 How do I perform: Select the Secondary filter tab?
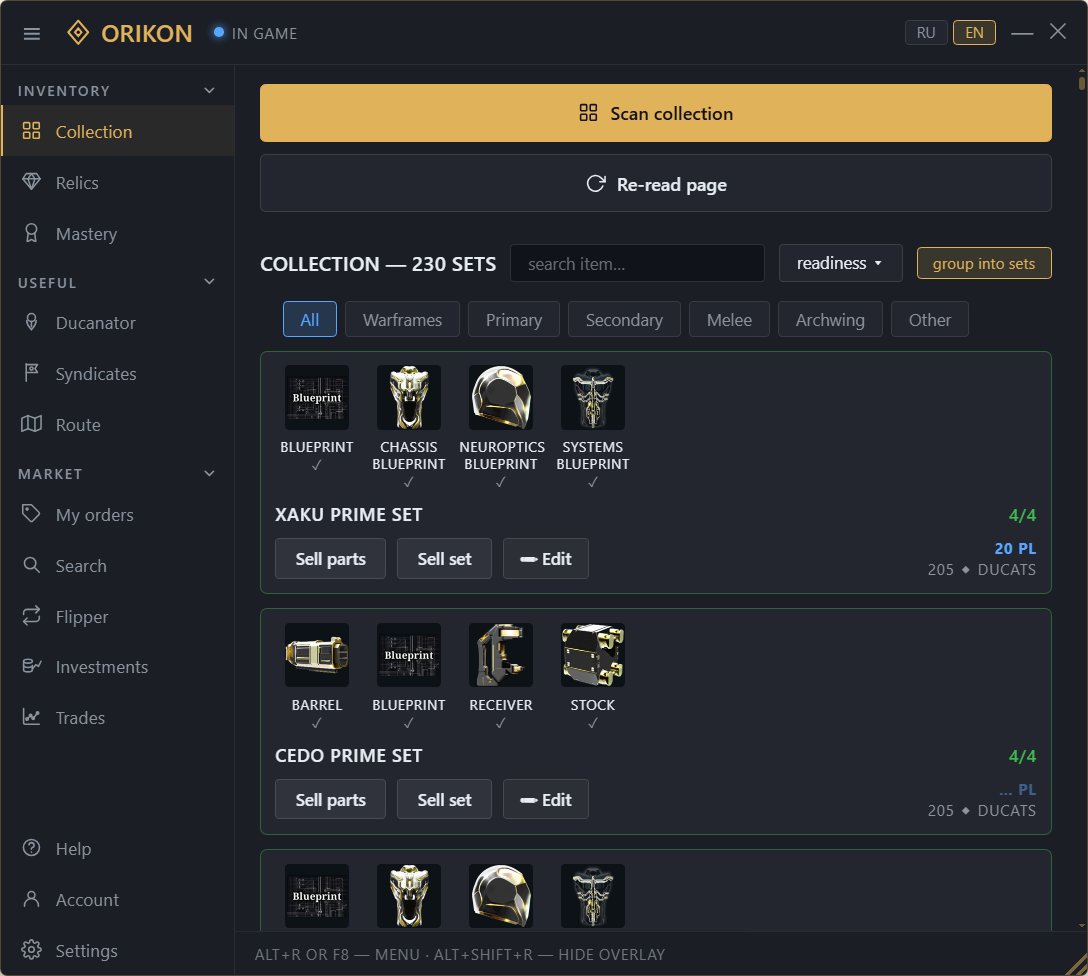tap(624, 319)
